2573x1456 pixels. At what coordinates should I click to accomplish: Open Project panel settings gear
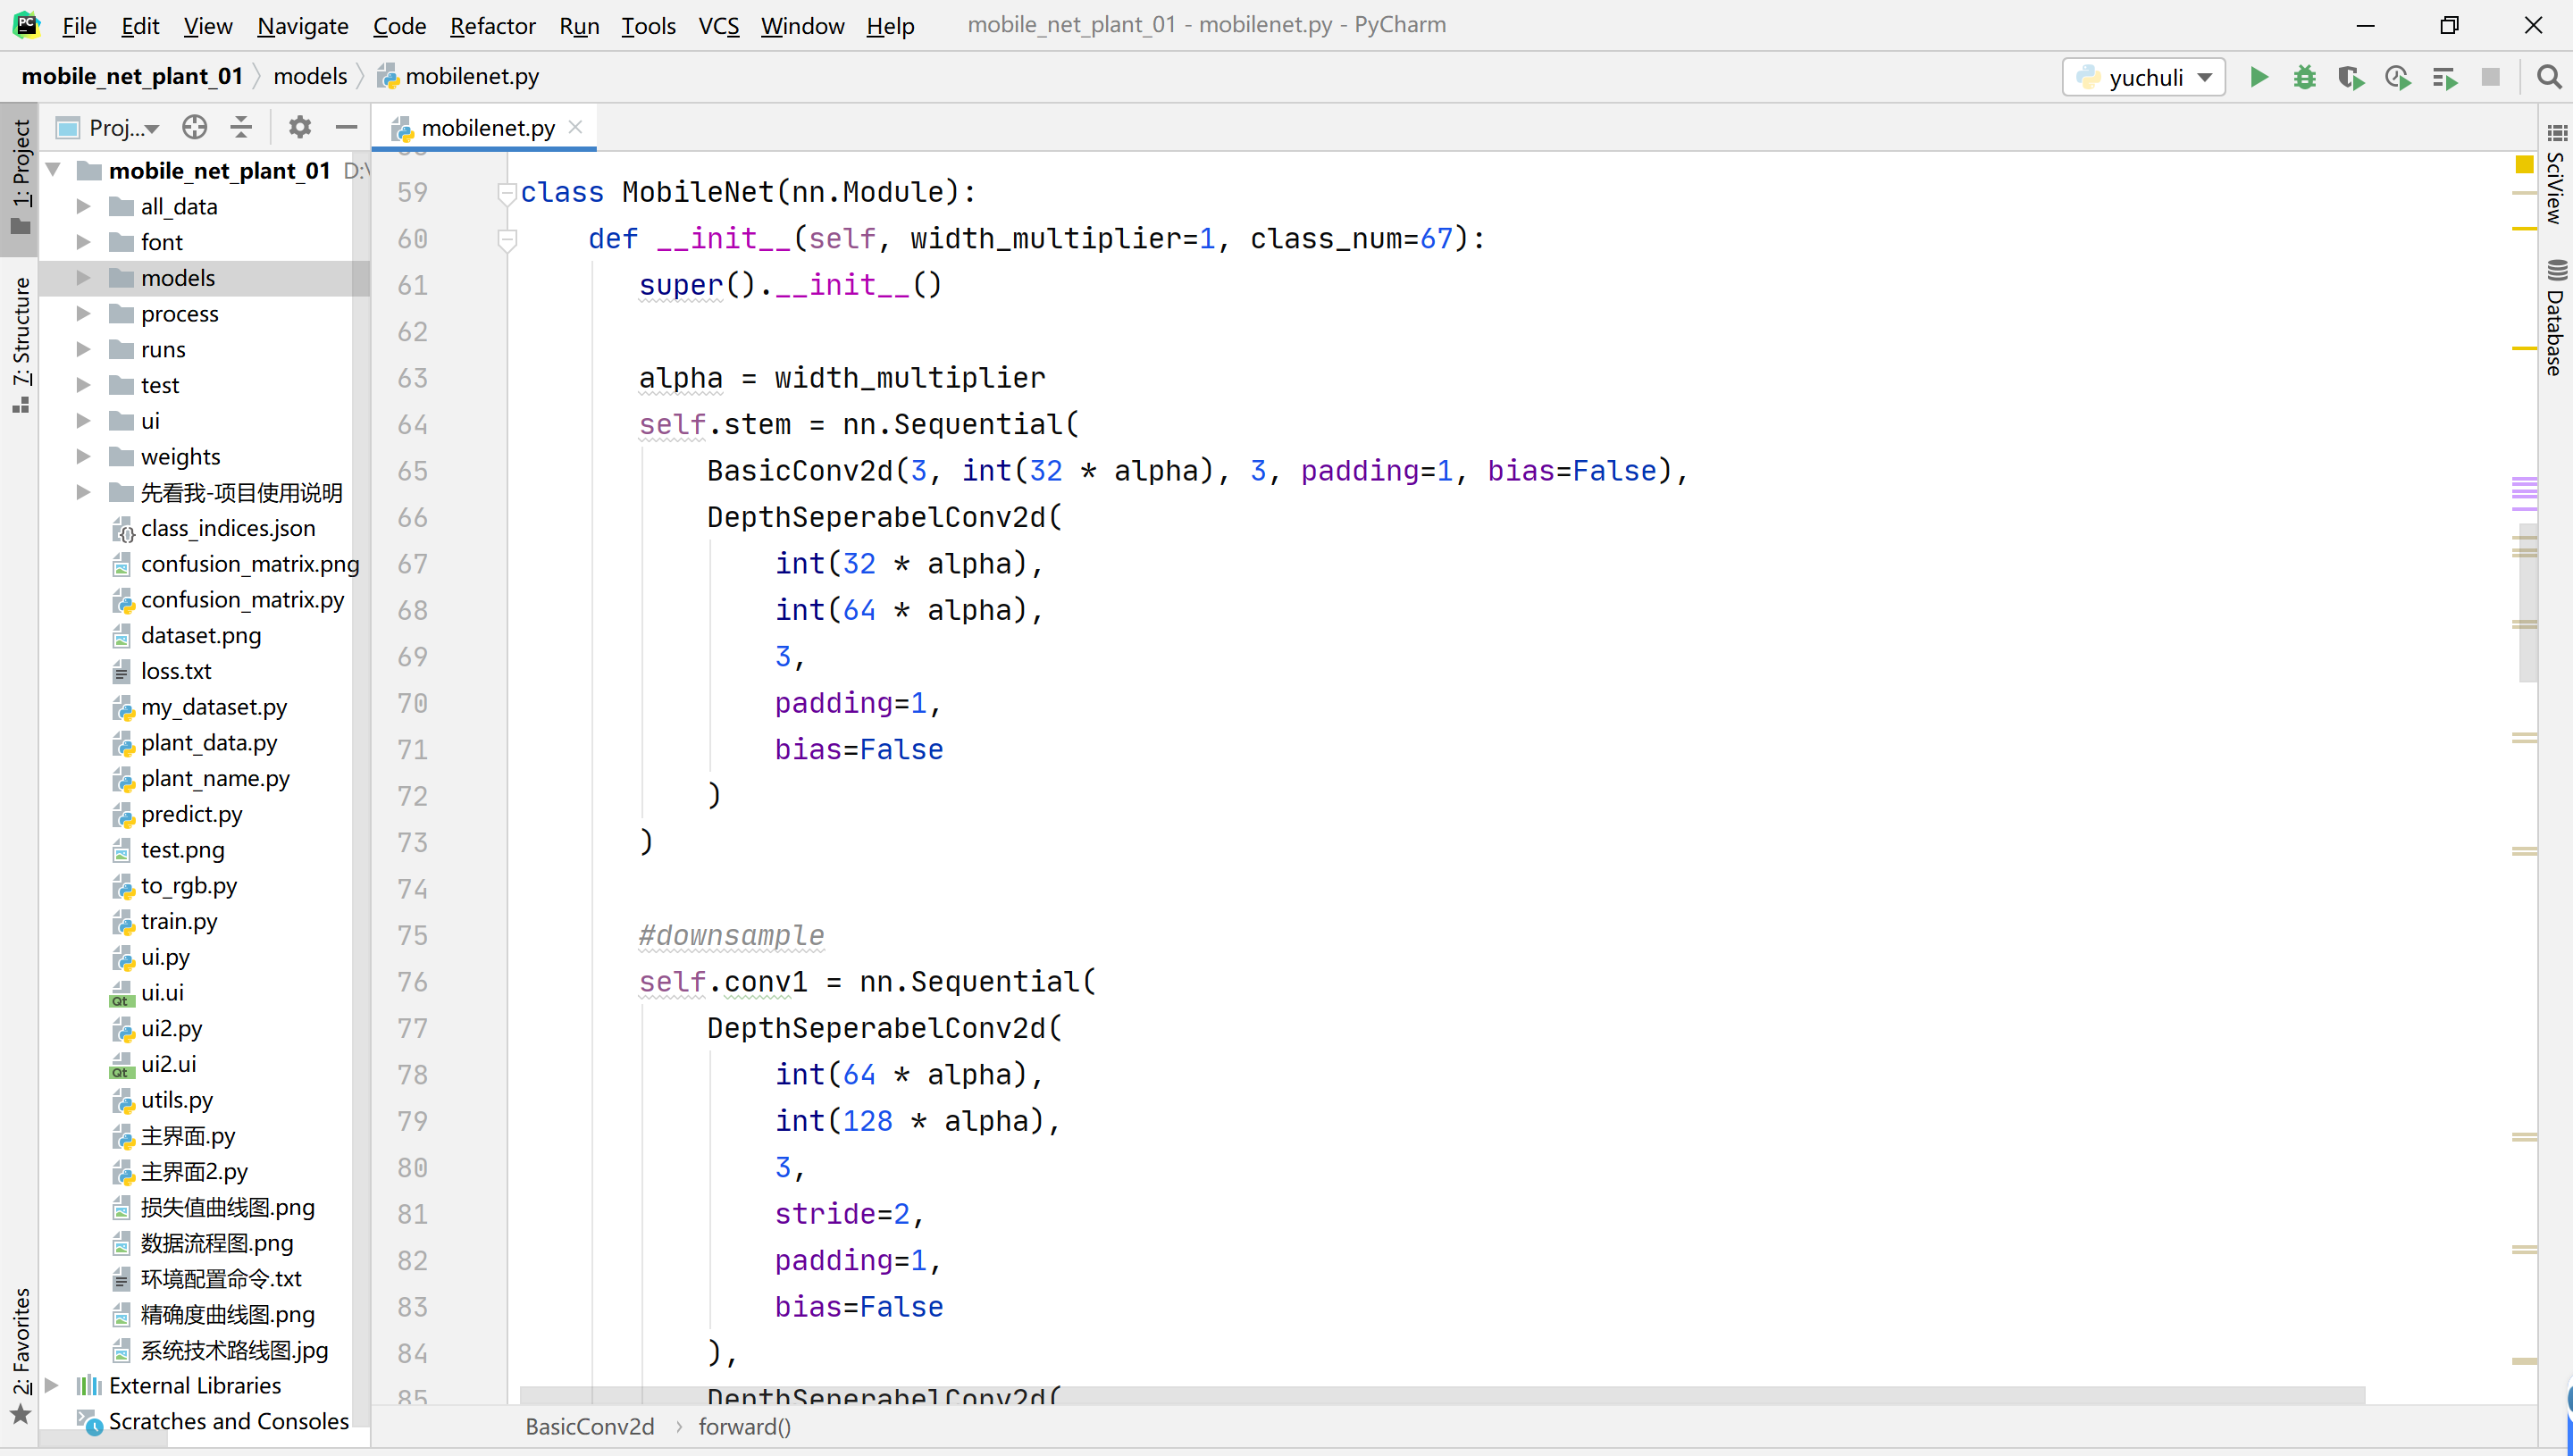click(x=299, y=127)
